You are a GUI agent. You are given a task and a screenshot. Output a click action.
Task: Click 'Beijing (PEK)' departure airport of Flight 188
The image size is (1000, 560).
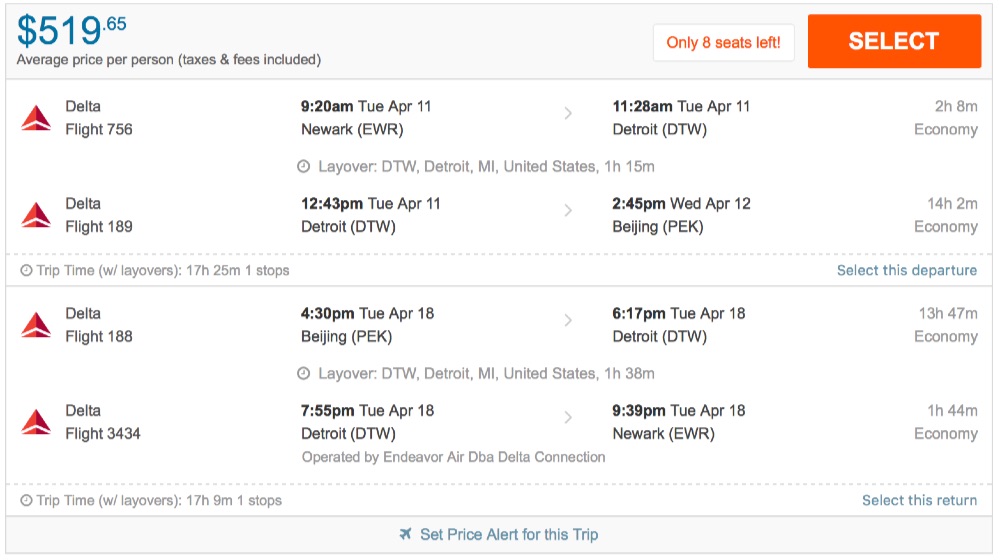tap(346, 336)
